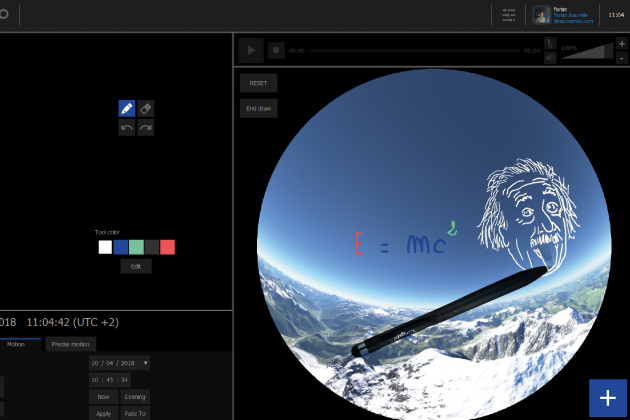
Task: Click the blue plus add button
Action: [x=608, y=398]
